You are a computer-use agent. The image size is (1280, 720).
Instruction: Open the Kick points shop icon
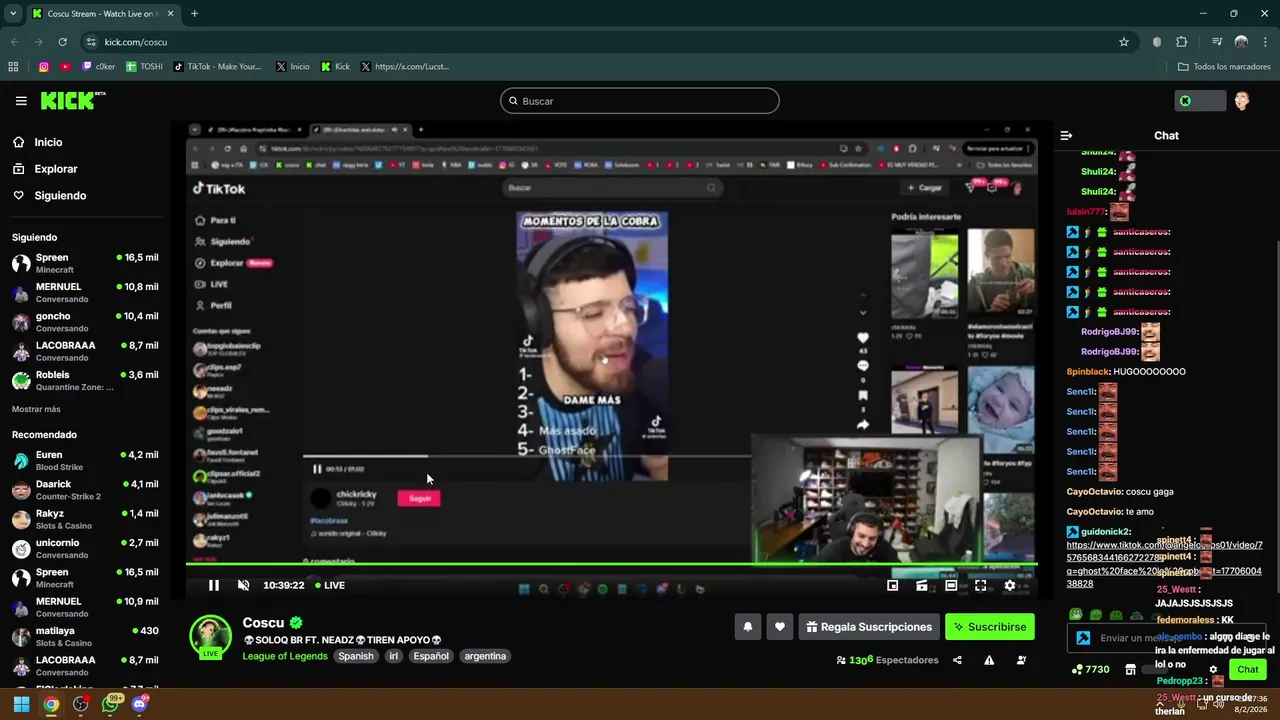(x=1130, y=669)
